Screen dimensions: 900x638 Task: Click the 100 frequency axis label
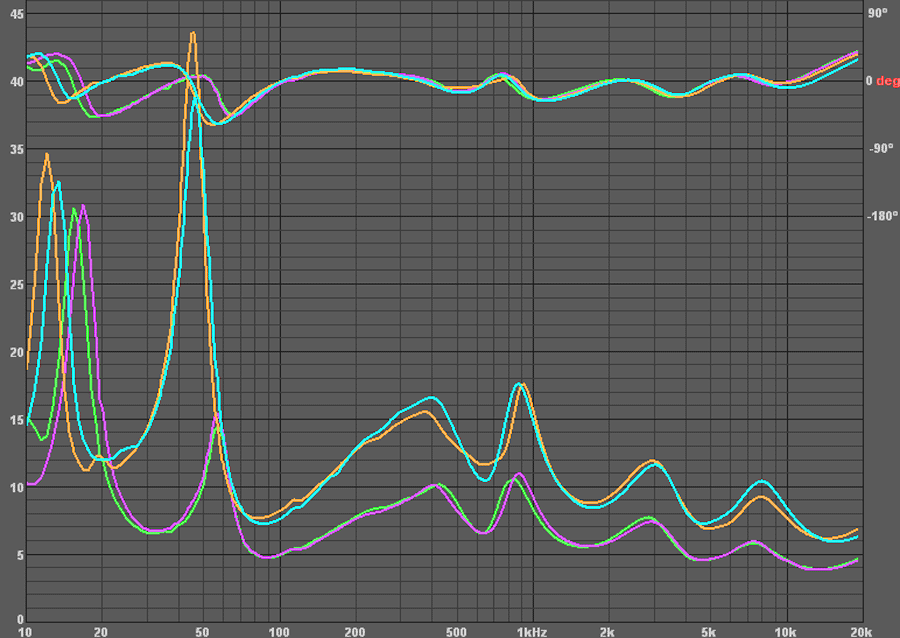(279, 632)
